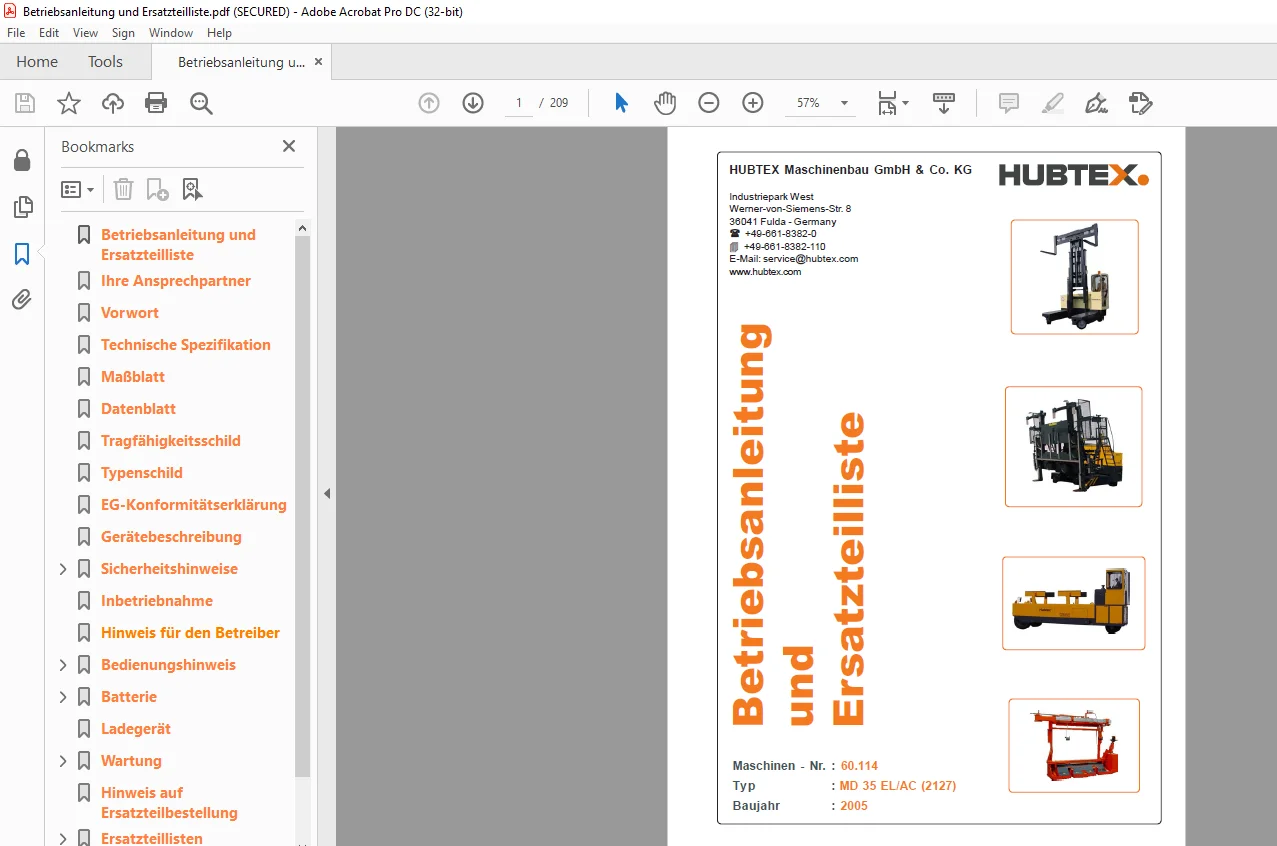Jump to Ladegerät bookmark
Screen dimensions: 1277x846
tap(136, 729)
